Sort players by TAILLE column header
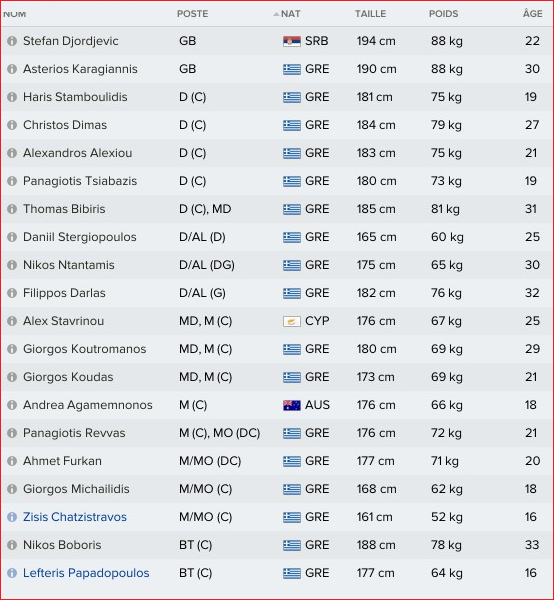This screenshot has height=600, width=554. pyautogui.click(x=370, y=14)
